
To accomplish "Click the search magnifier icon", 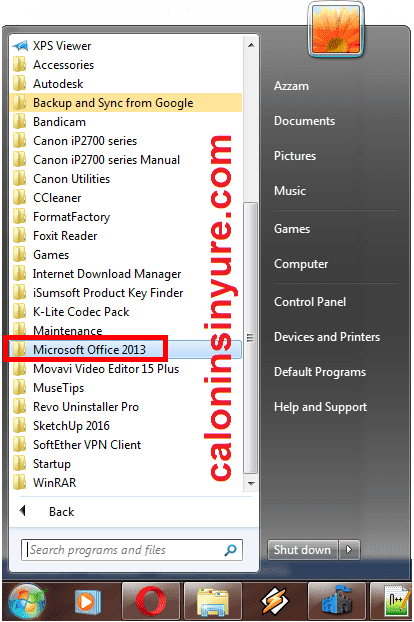I will pos(230,550).
